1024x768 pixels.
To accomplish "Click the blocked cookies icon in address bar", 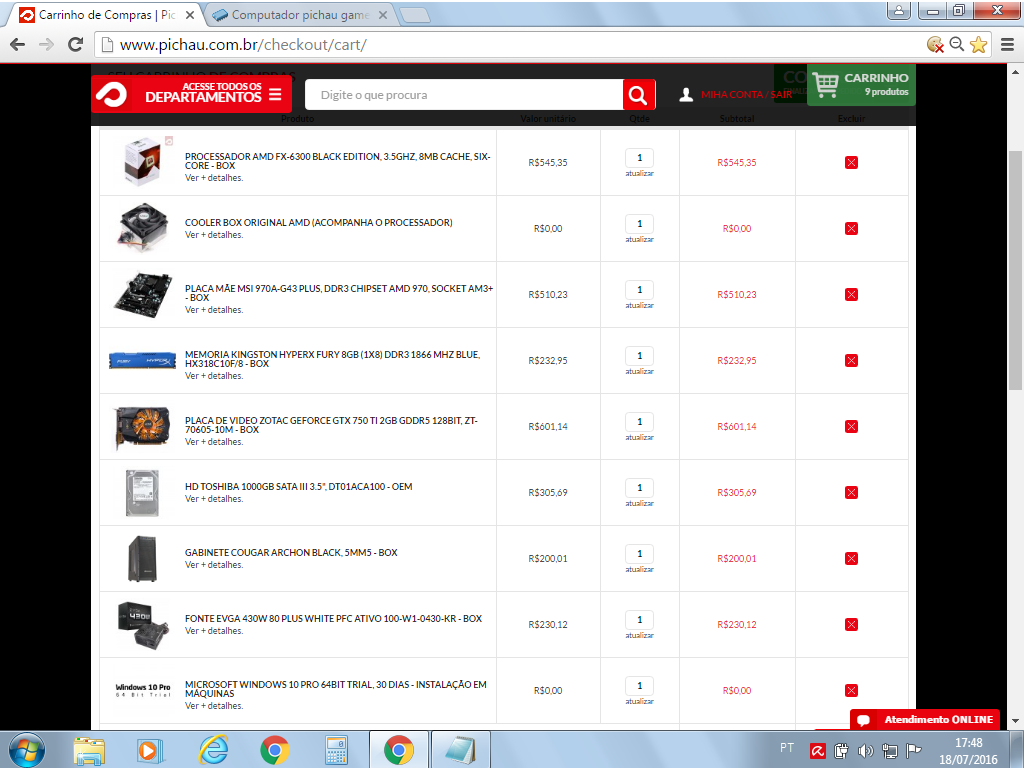I will coord(935,44).
